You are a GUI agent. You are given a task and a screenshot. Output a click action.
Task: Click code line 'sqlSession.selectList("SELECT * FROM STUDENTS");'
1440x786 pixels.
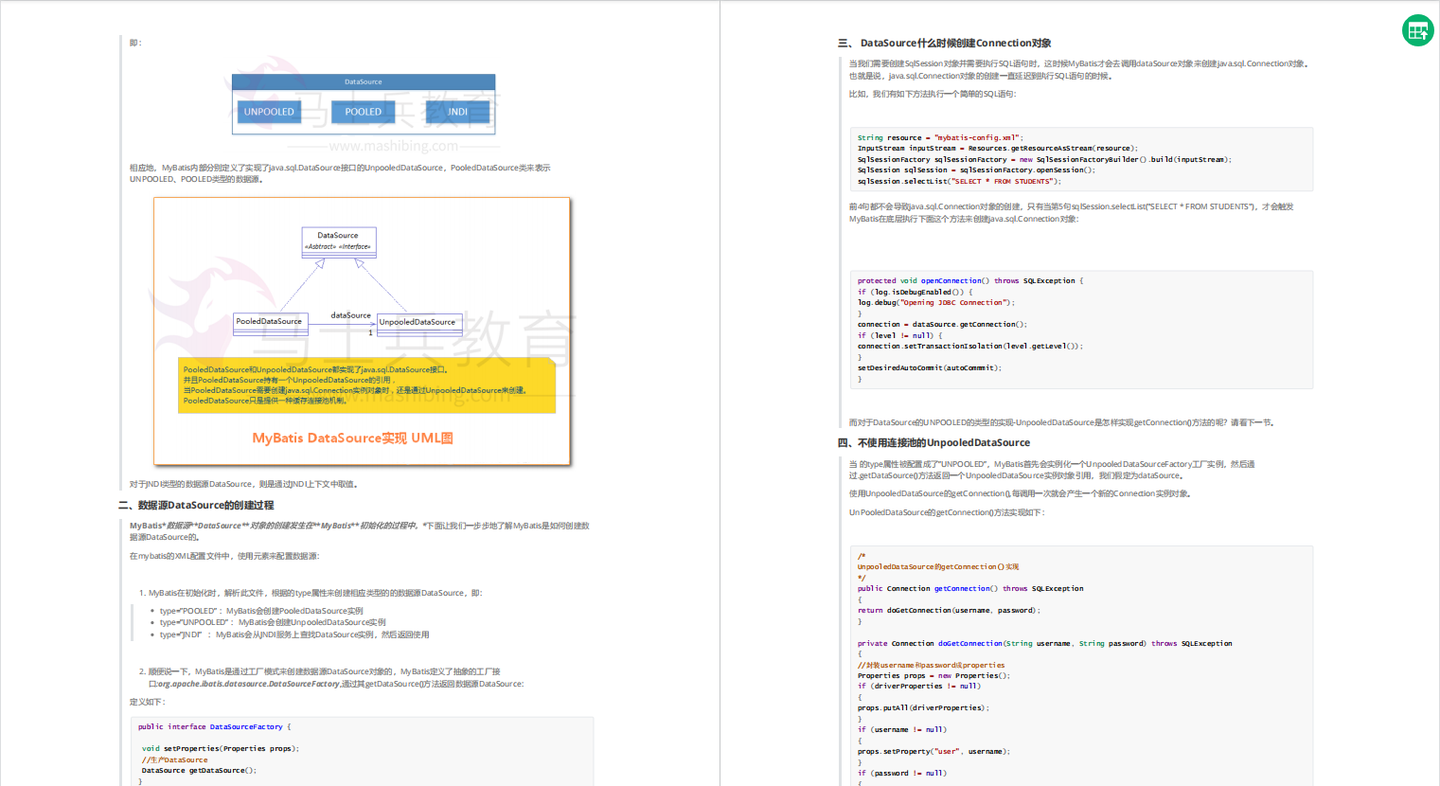pyautogui.click(x=958, y=181)
